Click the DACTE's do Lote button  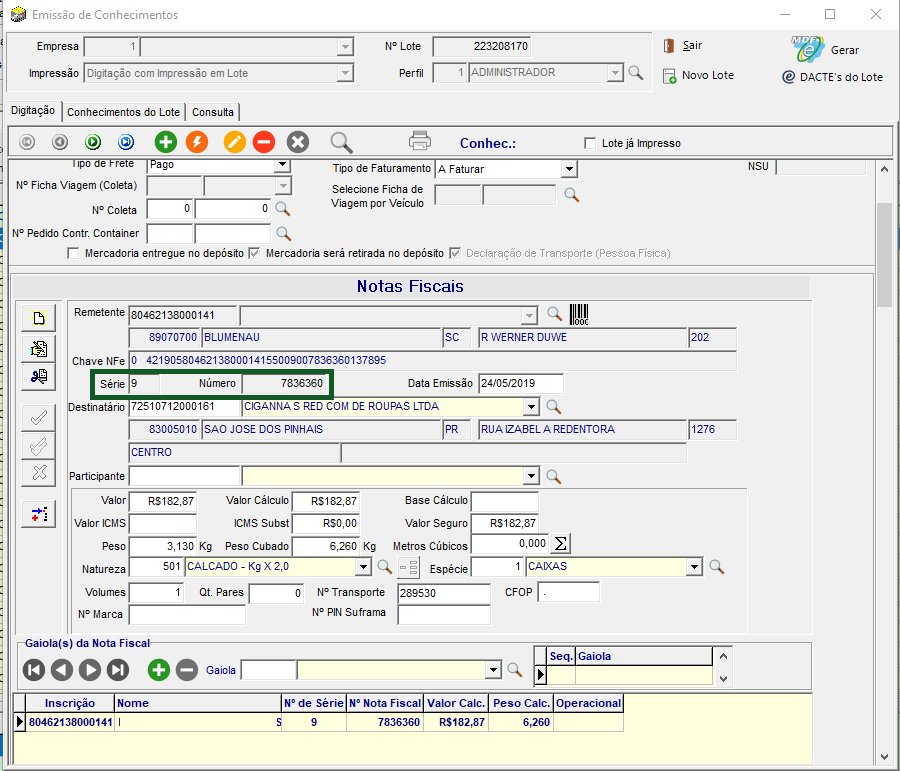click(832, 77)
